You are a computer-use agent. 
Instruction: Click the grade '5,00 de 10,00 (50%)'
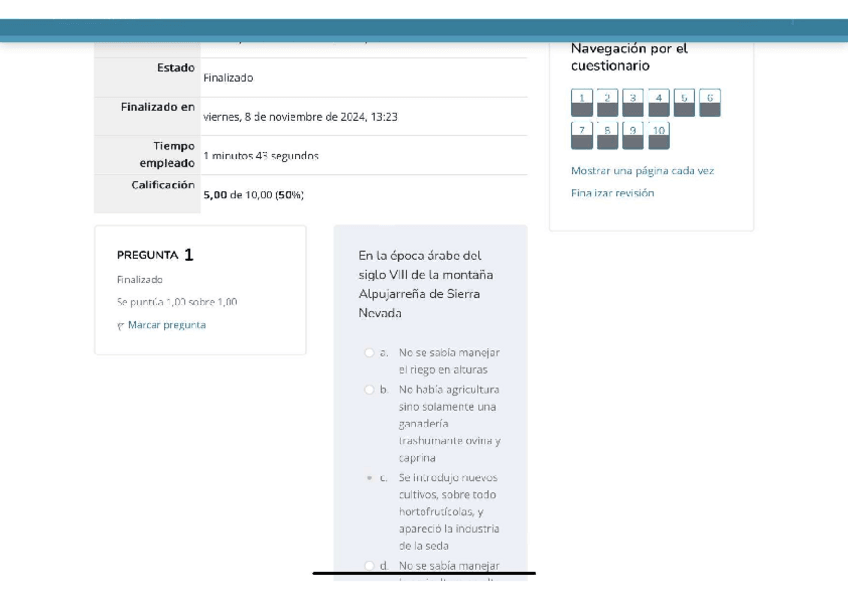253,195
